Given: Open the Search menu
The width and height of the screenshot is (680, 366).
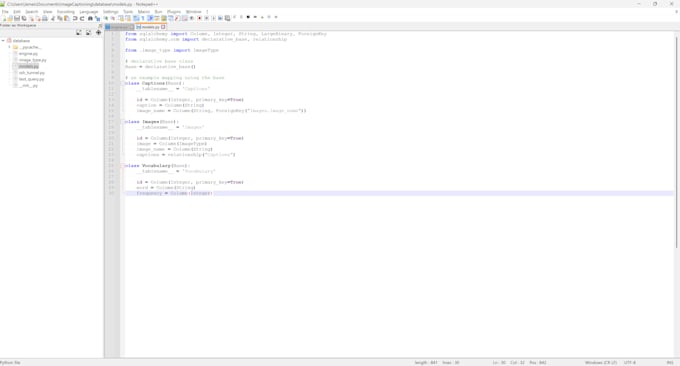Looking at the screenshot, I should click(32, 12).
